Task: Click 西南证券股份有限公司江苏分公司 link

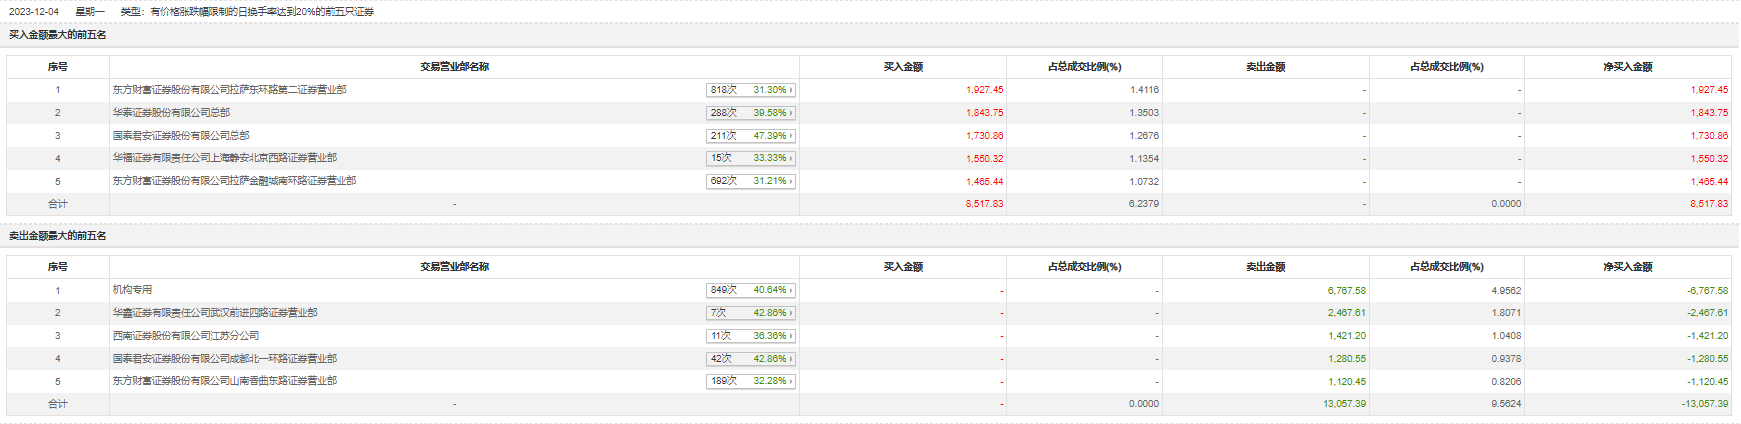Action: 186,336
